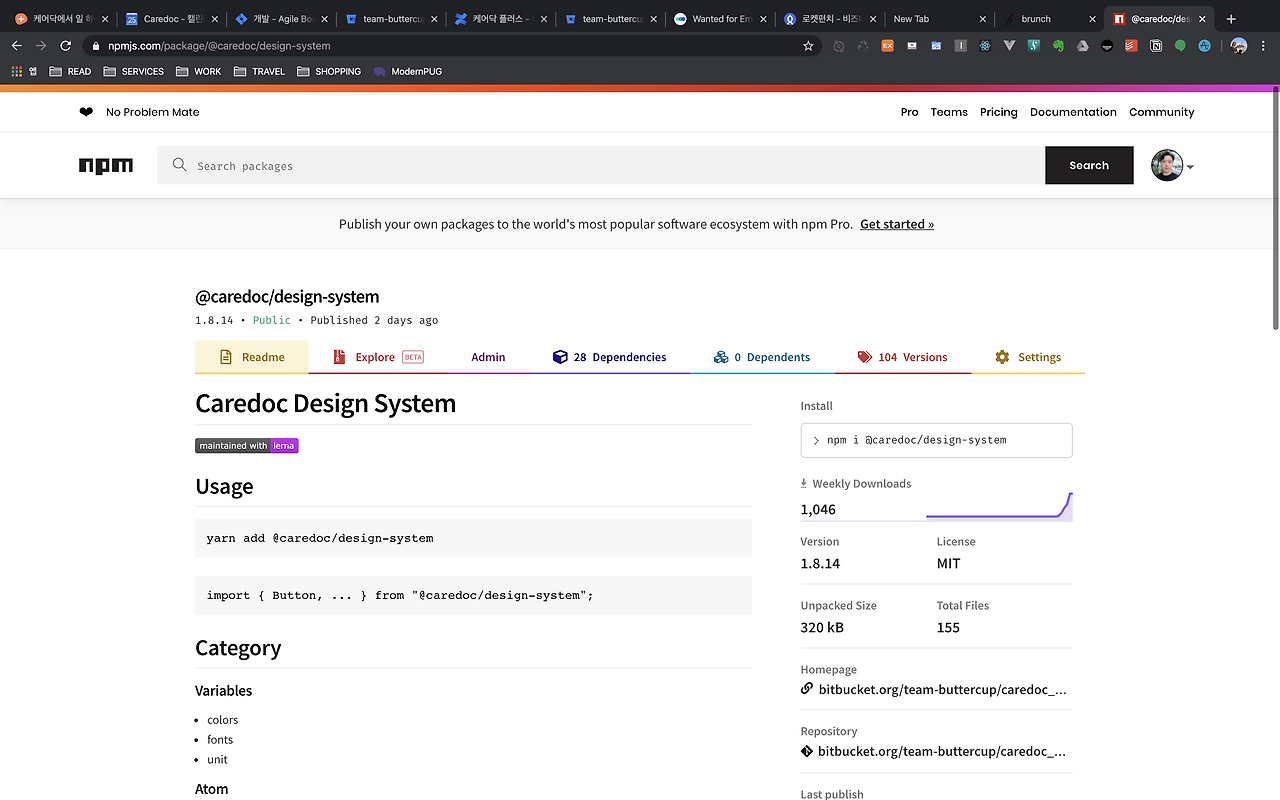Click the black heart icon
Image resolution: width=1280 pixels, height=800 pixels.
coord(86,112)
